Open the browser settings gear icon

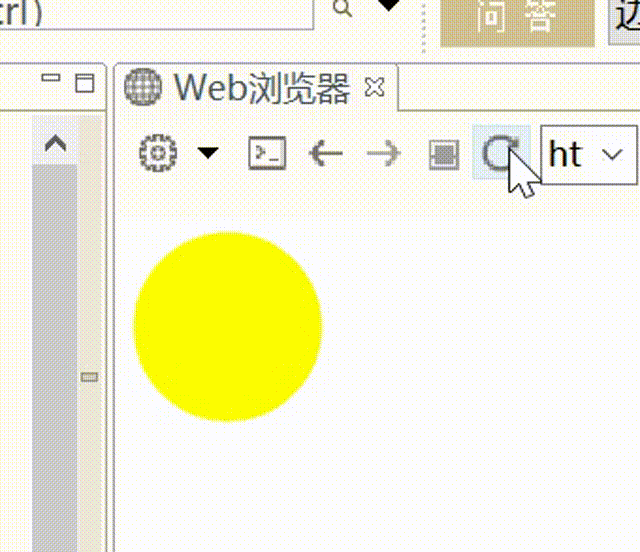pos(158,153)
